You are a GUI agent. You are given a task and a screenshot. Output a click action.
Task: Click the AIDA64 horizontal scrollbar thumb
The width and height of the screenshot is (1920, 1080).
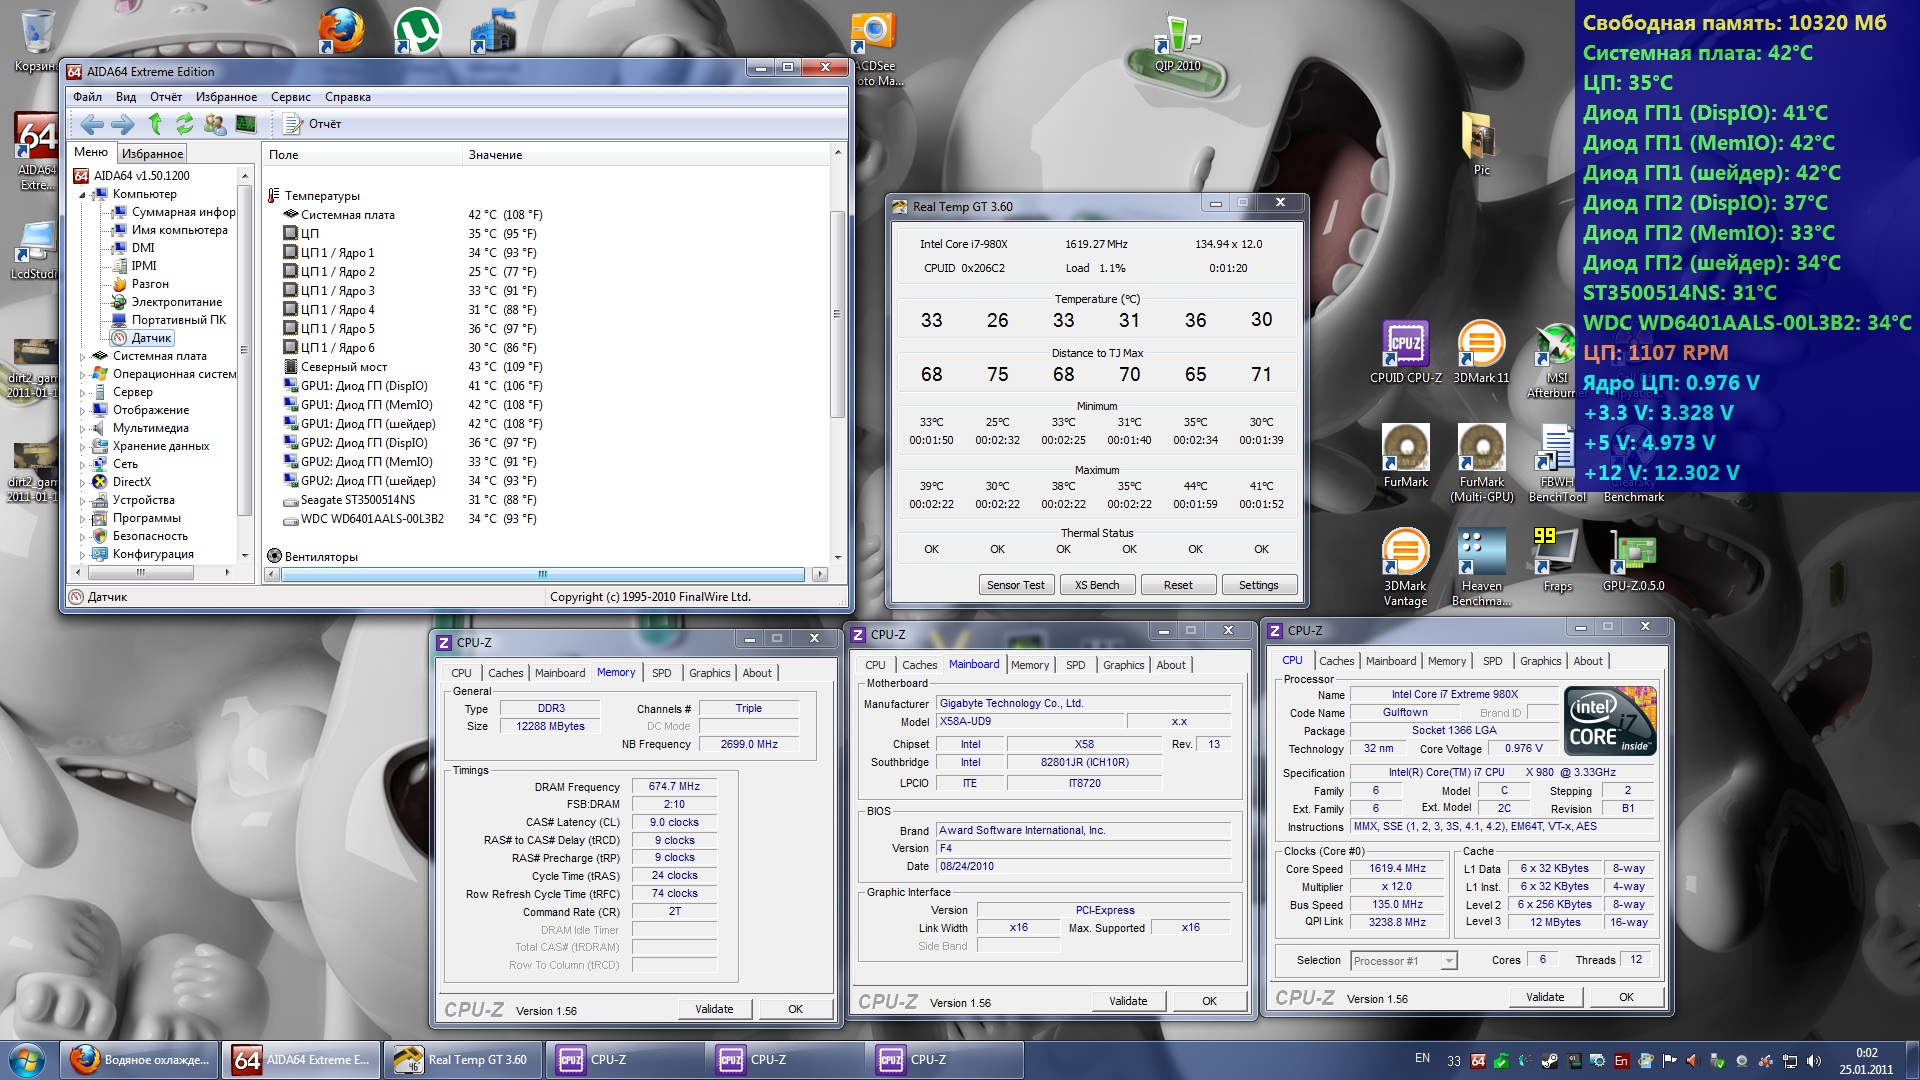point(542,574)
